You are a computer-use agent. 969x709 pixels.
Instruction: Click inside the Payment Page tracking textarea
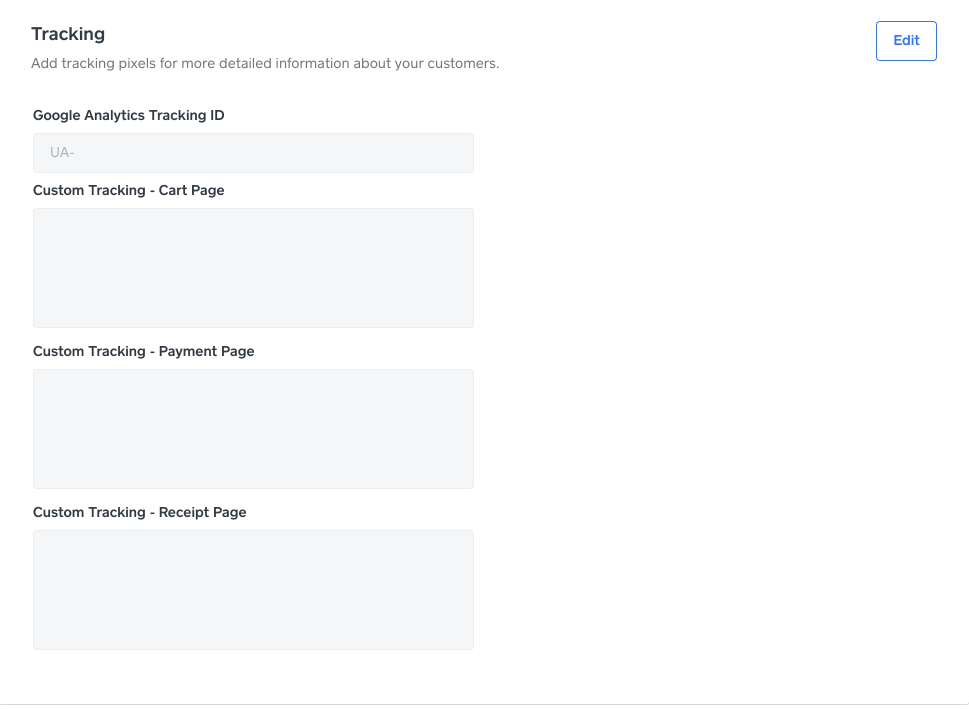(x=253, y=429)
